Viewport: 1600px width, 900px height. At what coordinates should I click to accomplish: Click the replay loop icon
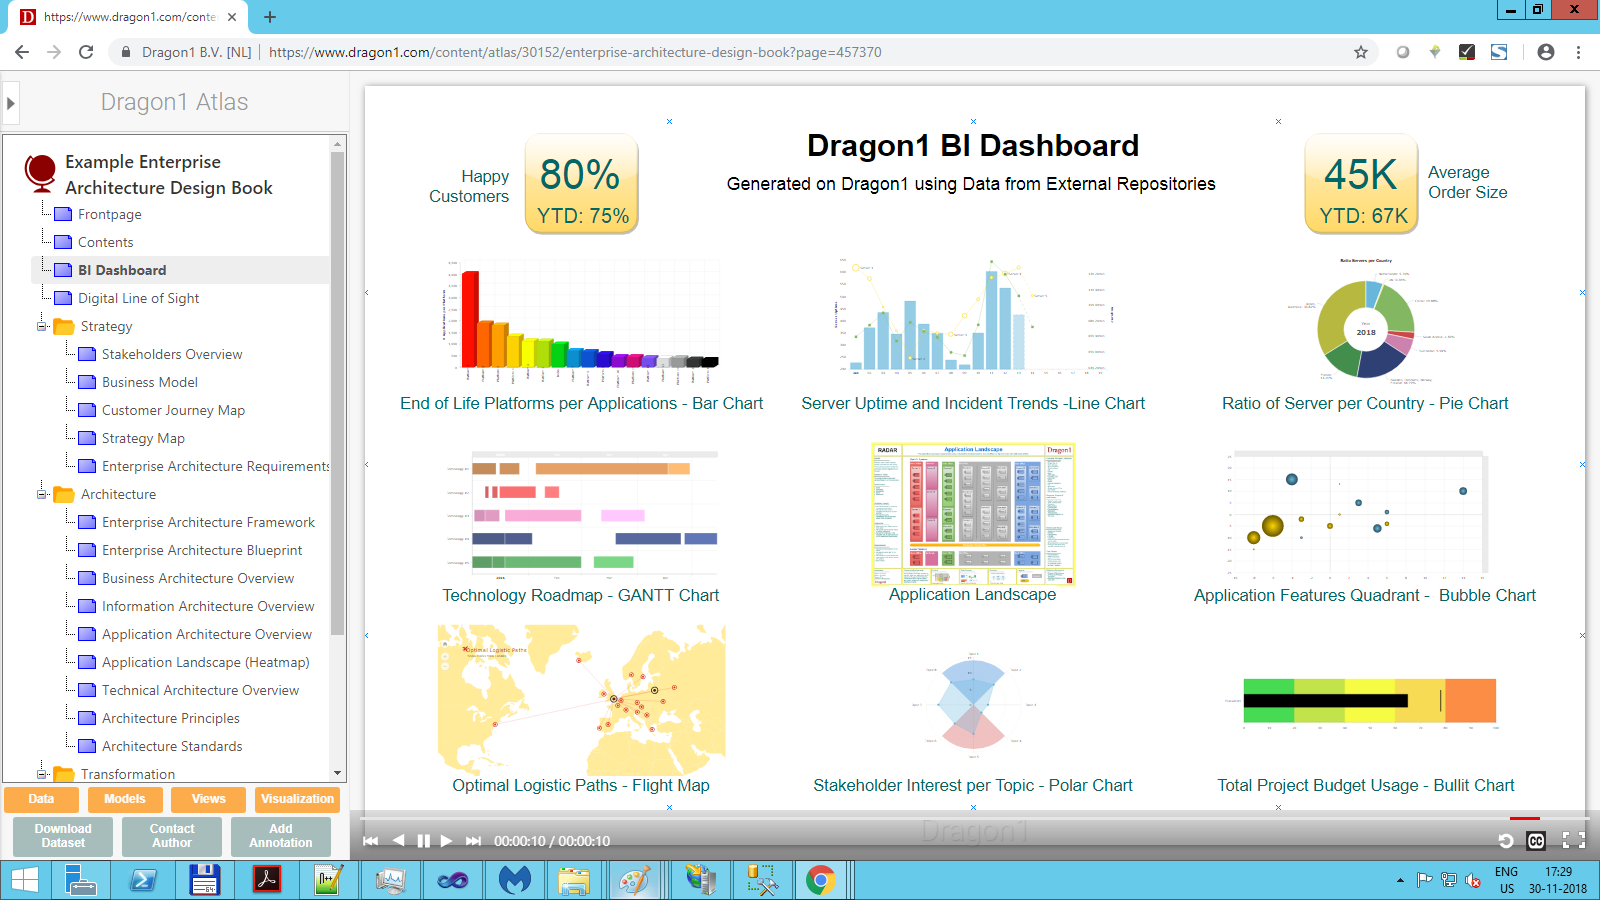click(1506, 841)
